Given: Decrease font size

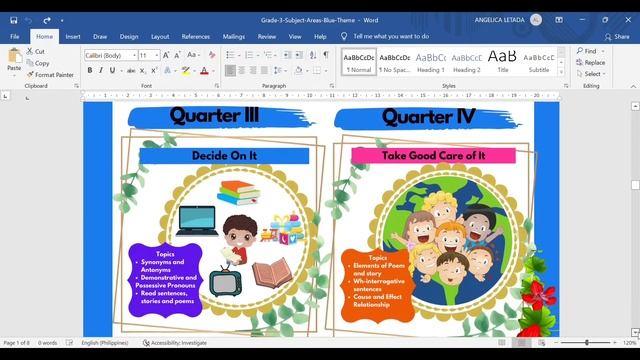Looking at the screenshot, I should click(178, 55).
